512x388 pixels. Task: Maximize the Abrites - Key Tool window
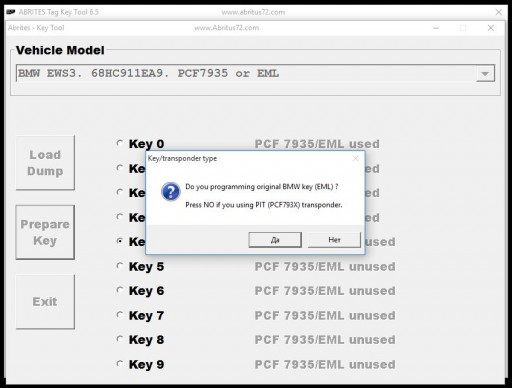tap(463, 28)
